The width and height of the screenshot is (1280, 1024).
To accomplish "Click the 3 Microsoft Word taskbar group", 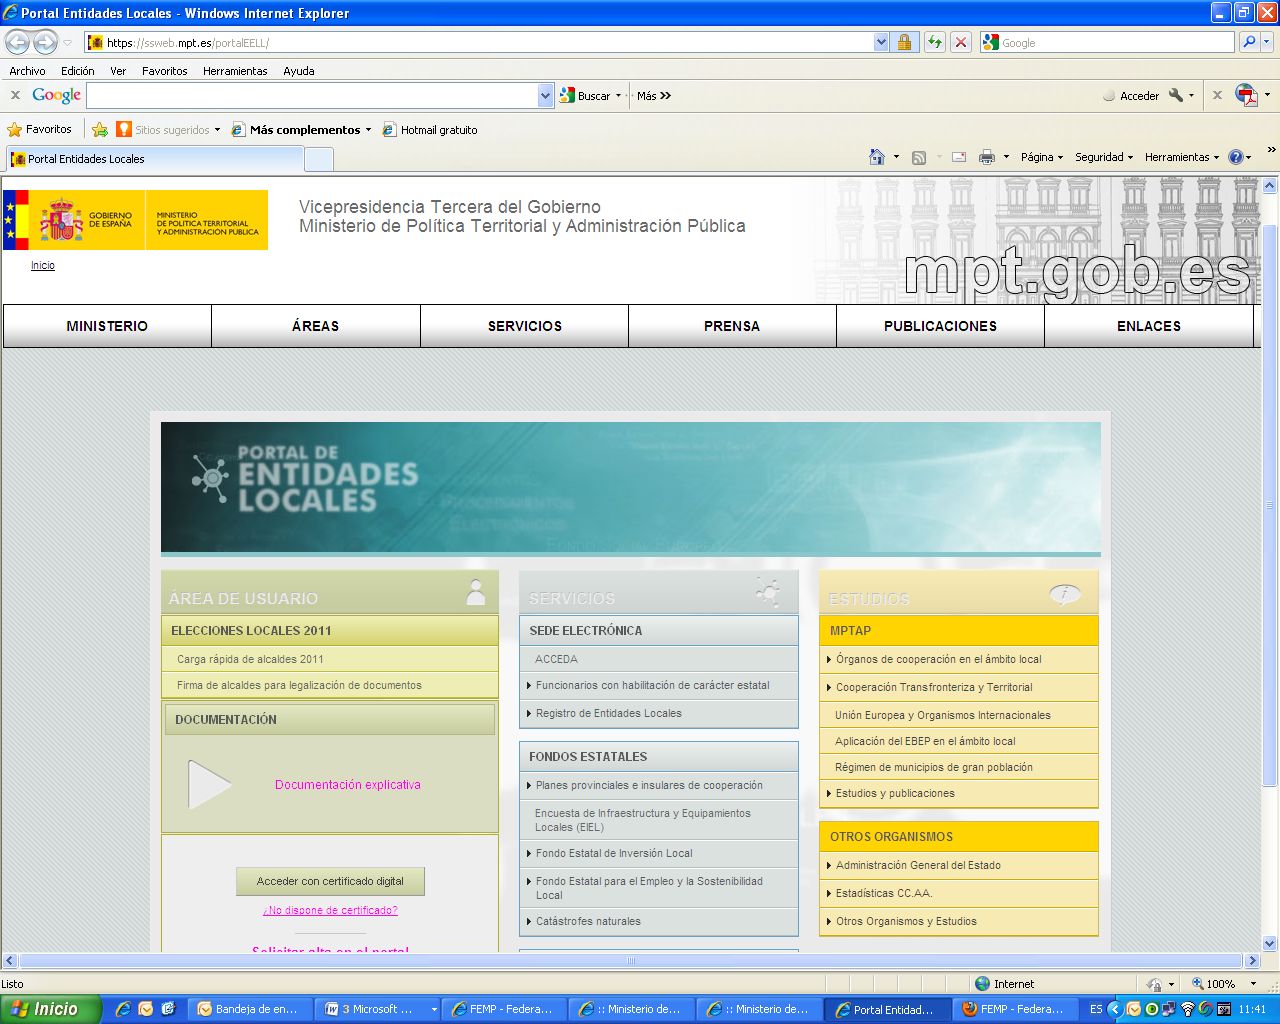I will click(x=378, y=1009).
